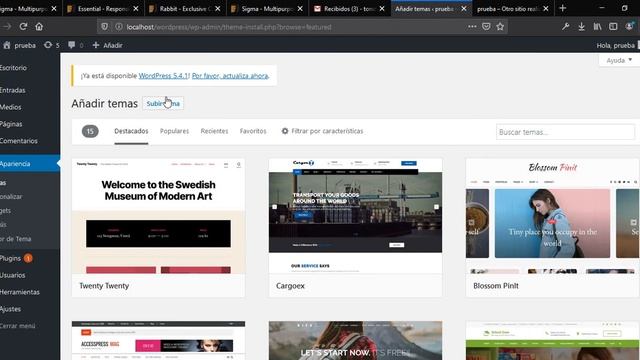Viewport: 640px width, 360px height.
Task: Go to the browser home page icon
Action: [x=39, y=27]
